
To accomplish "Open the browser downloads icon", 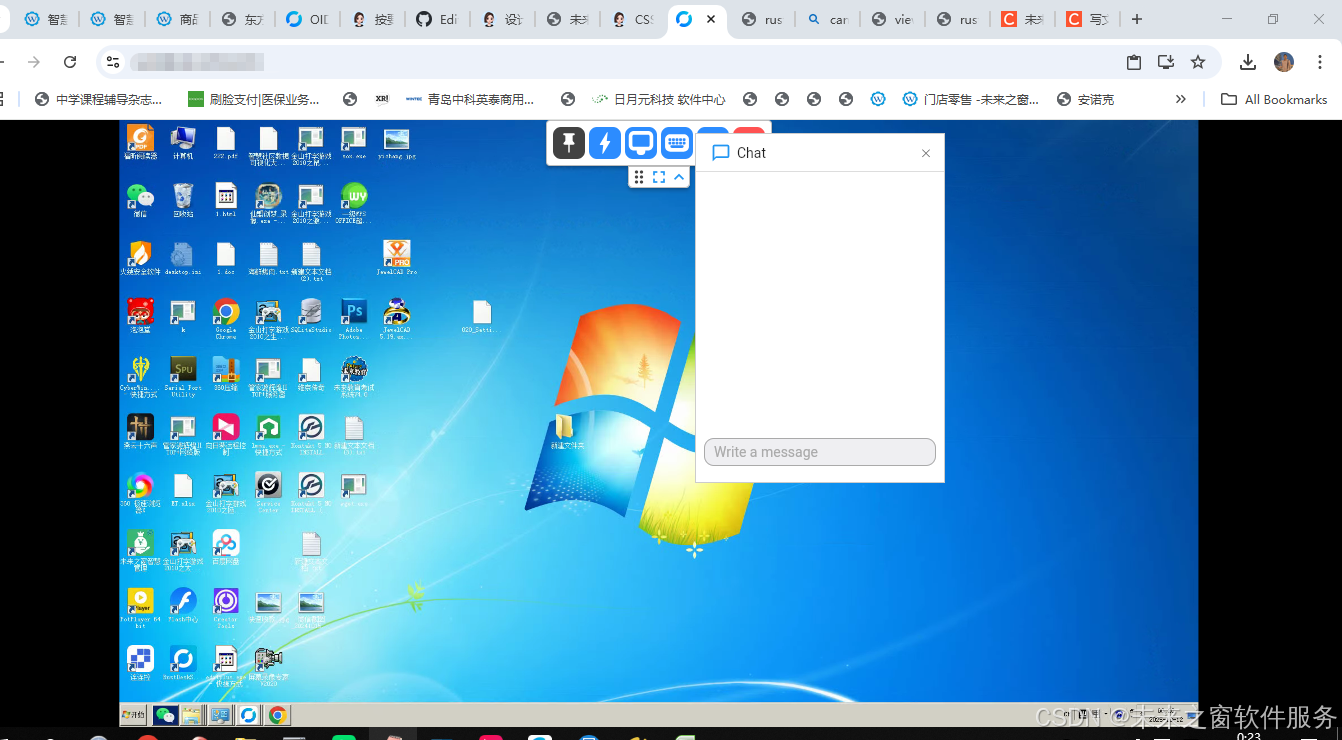I will click(x=1248, y=62).
